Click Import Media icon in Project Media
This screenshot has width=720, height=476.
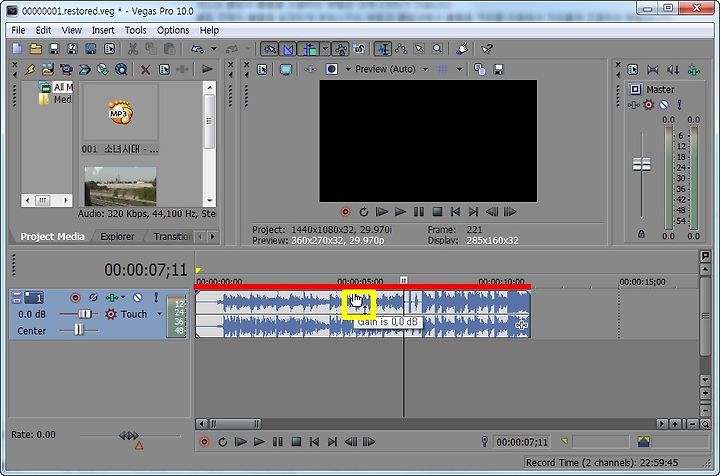(48, 69)
